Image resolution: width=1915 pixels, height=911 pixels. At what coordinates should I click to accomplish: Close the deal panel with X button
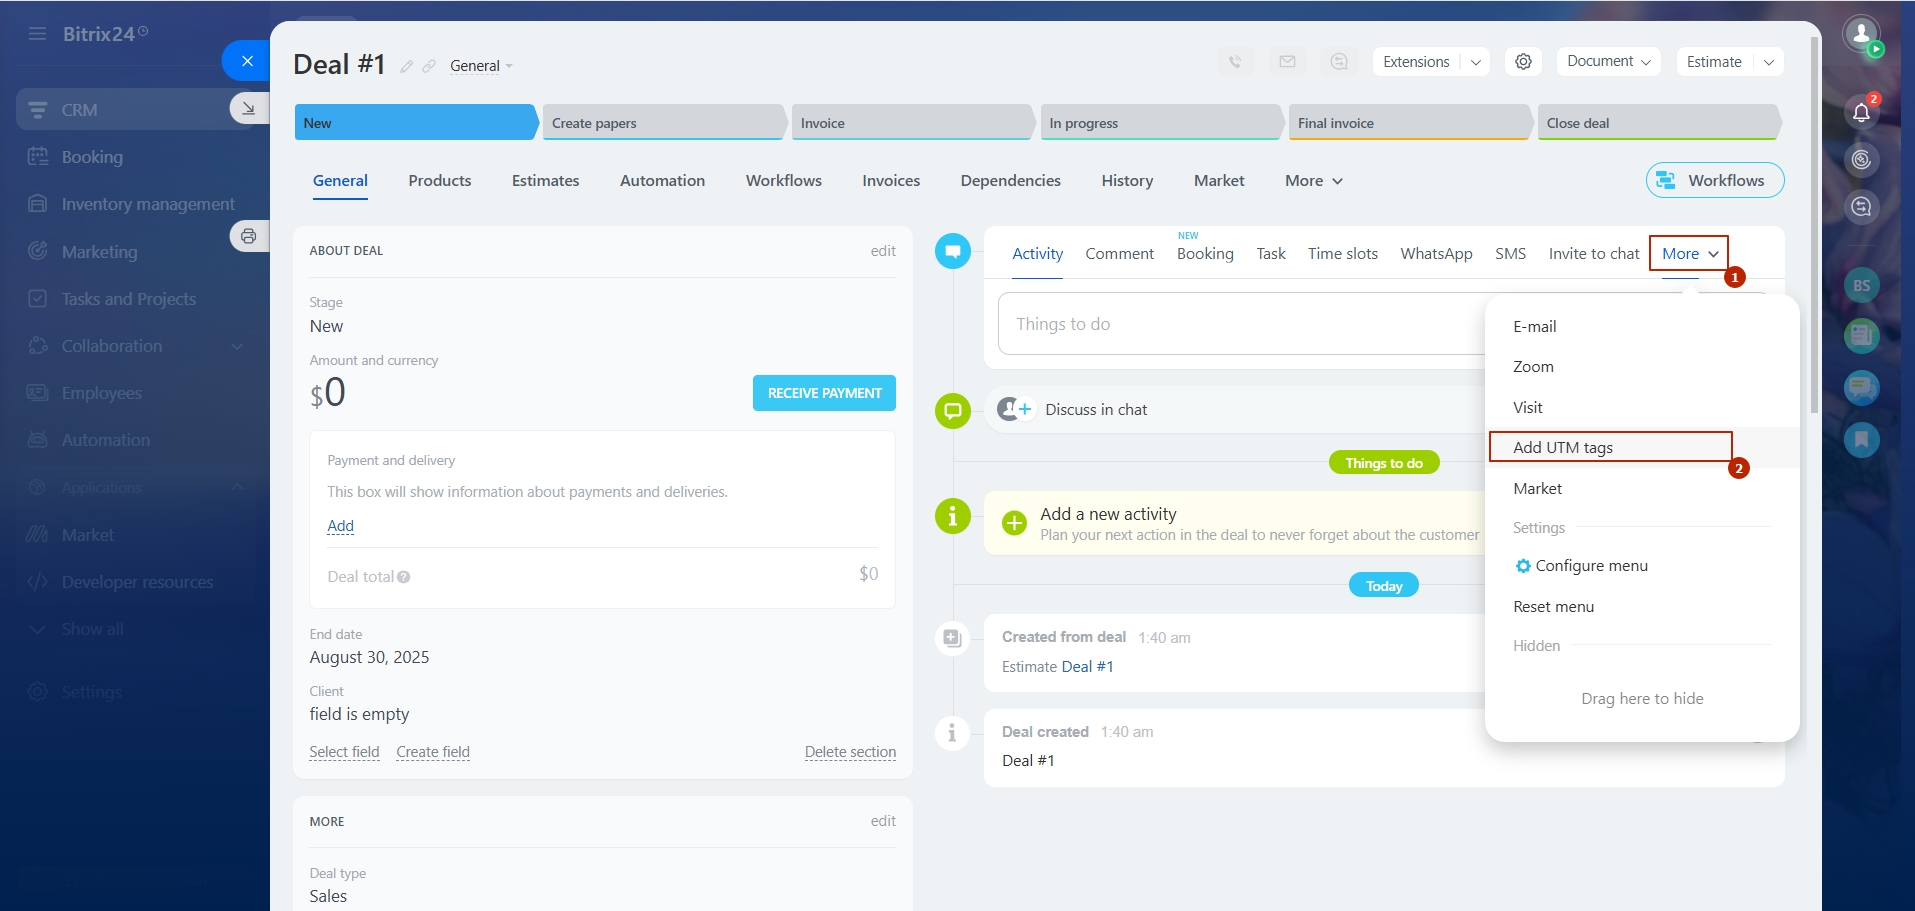coord(247,61)
